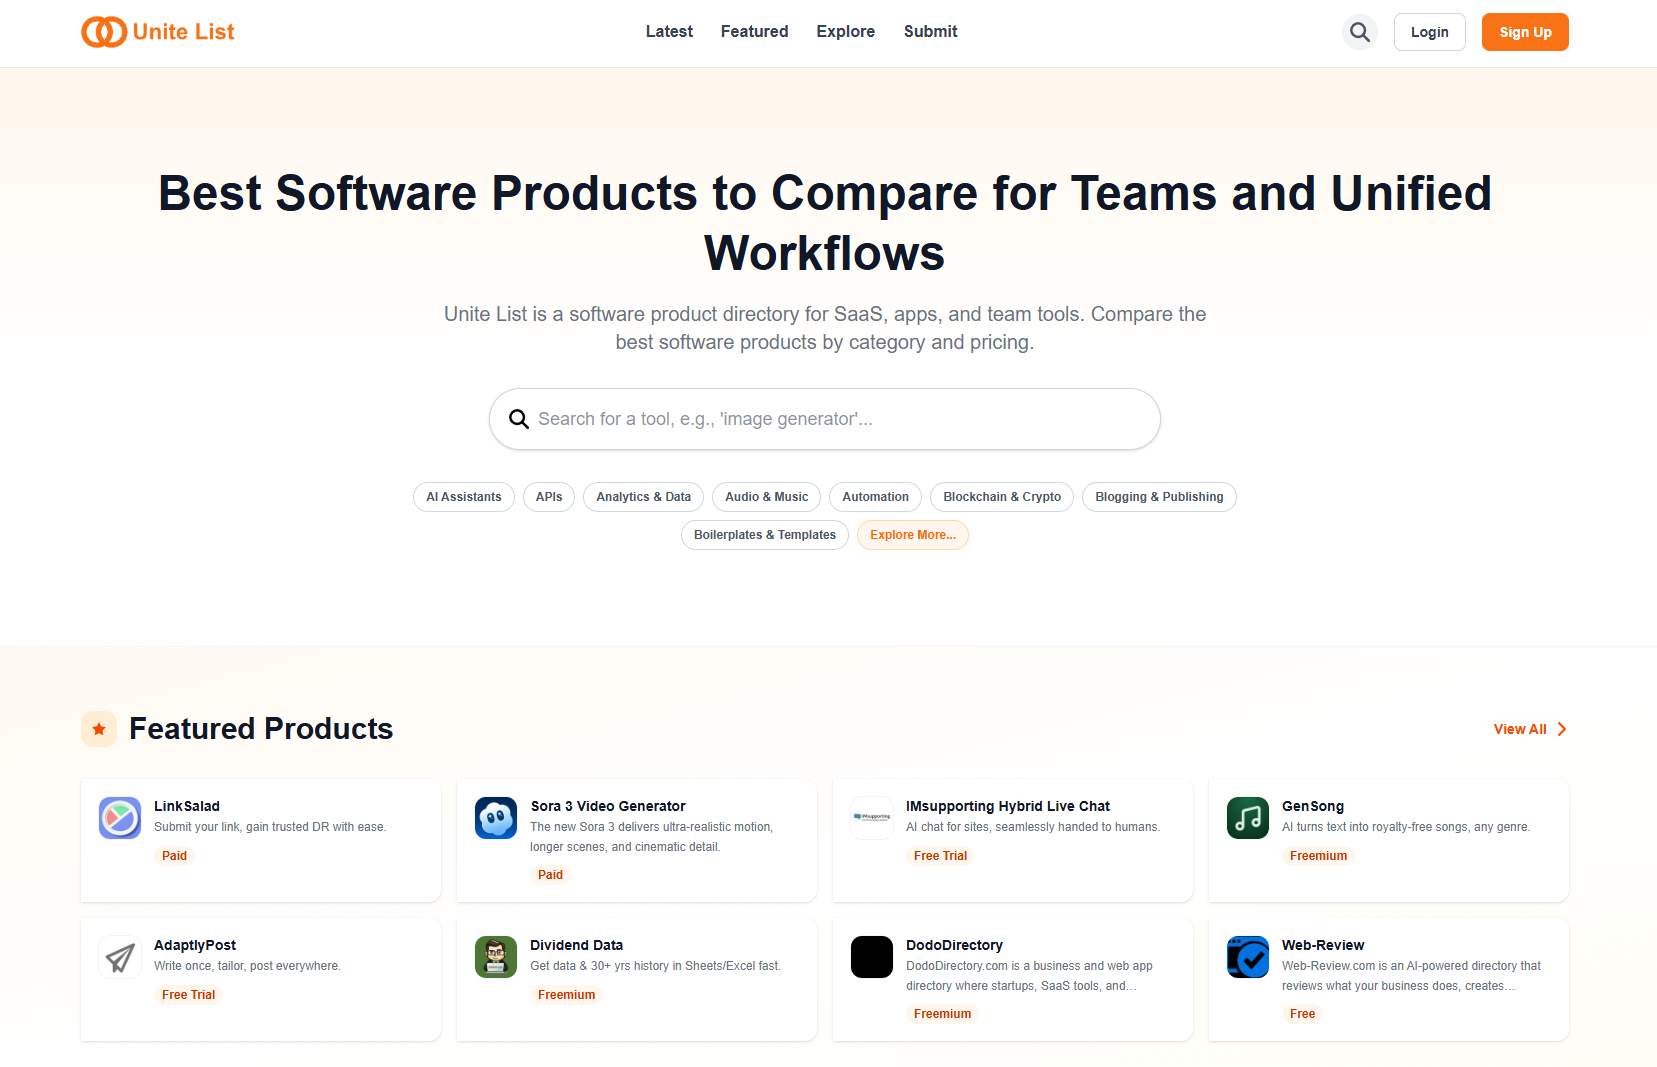Click the Free Trial badge on IMsupporting

[x=939, y=855]
